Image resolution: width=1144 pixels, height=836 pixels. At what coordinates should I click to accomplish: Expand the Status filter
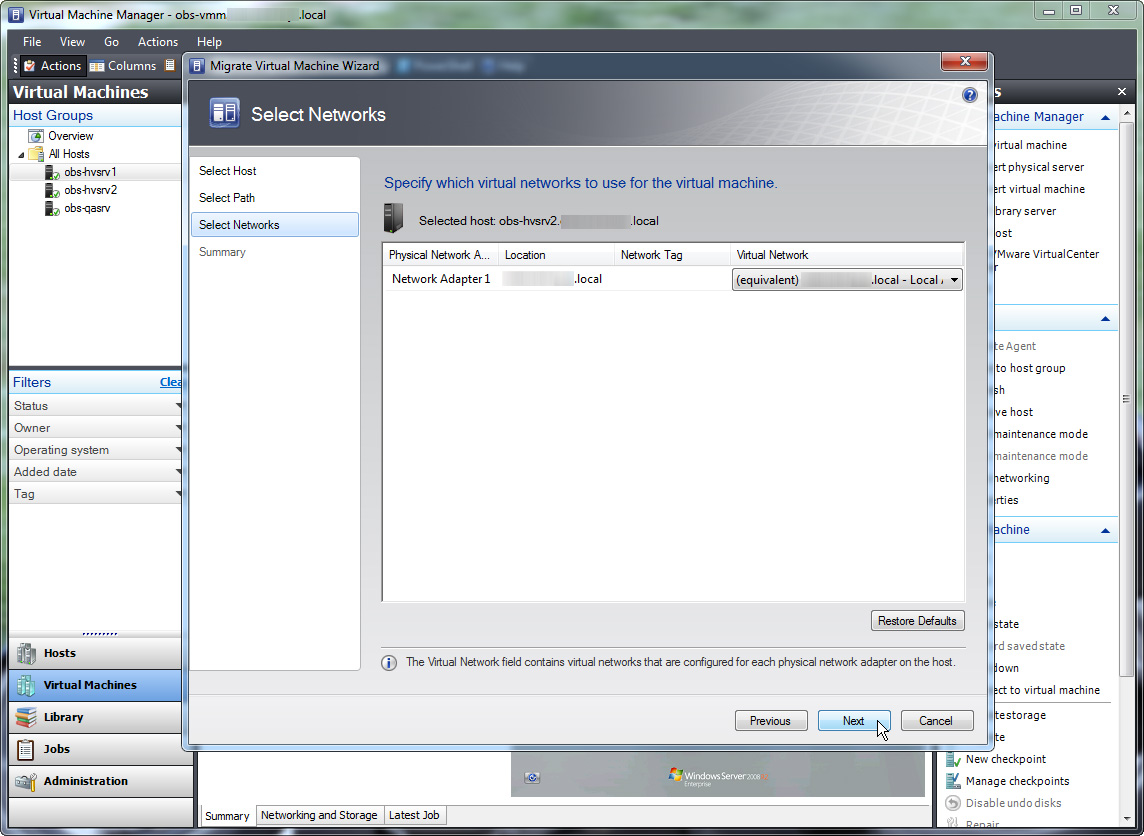(x=95, y=405)
